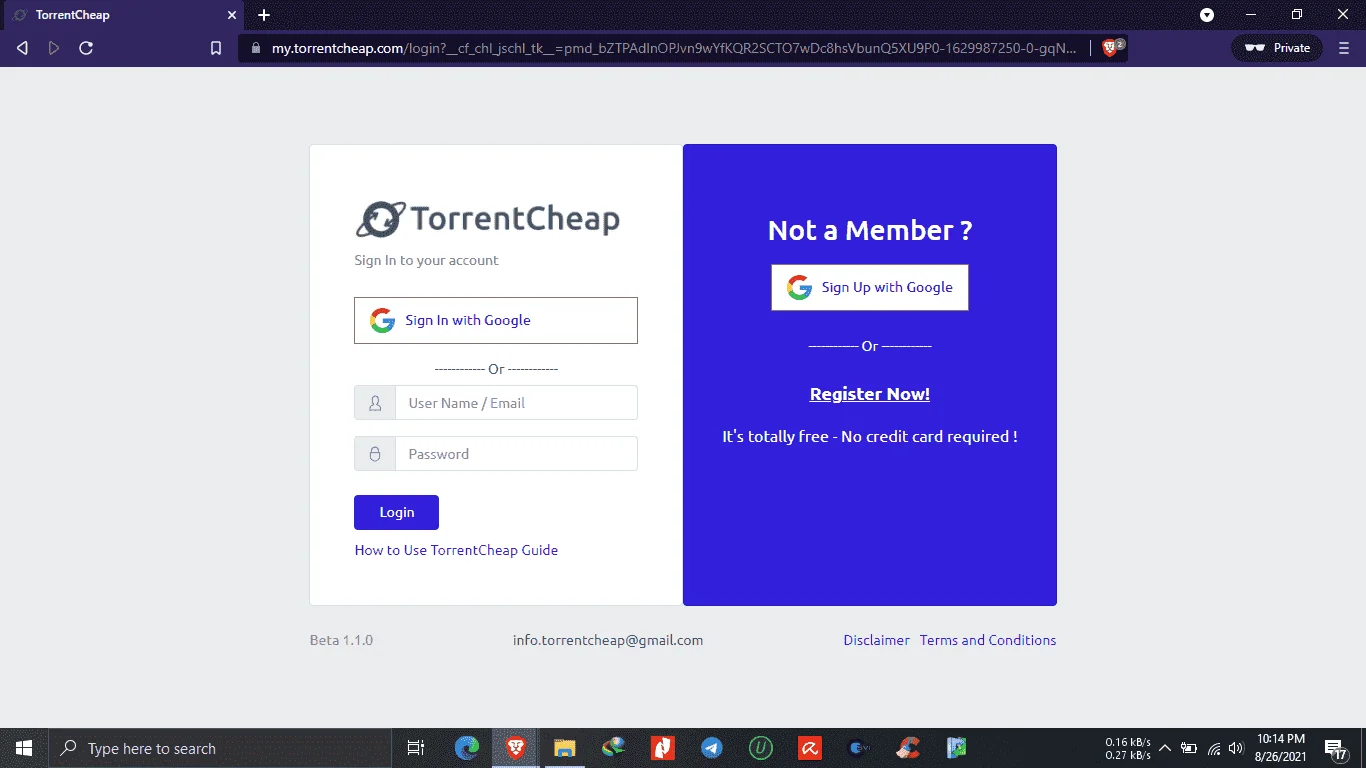Launch Microsoft Edge from taskbar

coord(467,748)
